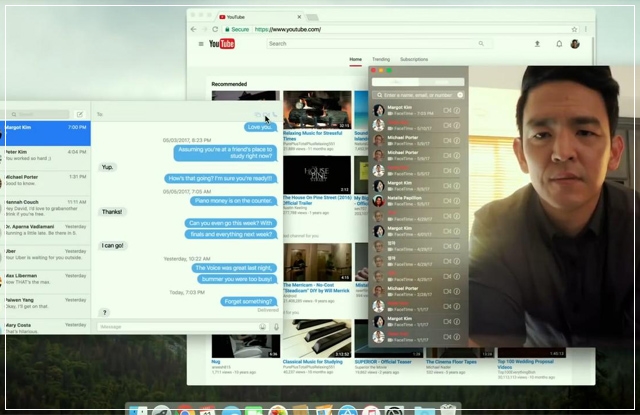Screen dimensions: 640x415
Task: Focus the YouTube search box
Action: coord(371,44)
